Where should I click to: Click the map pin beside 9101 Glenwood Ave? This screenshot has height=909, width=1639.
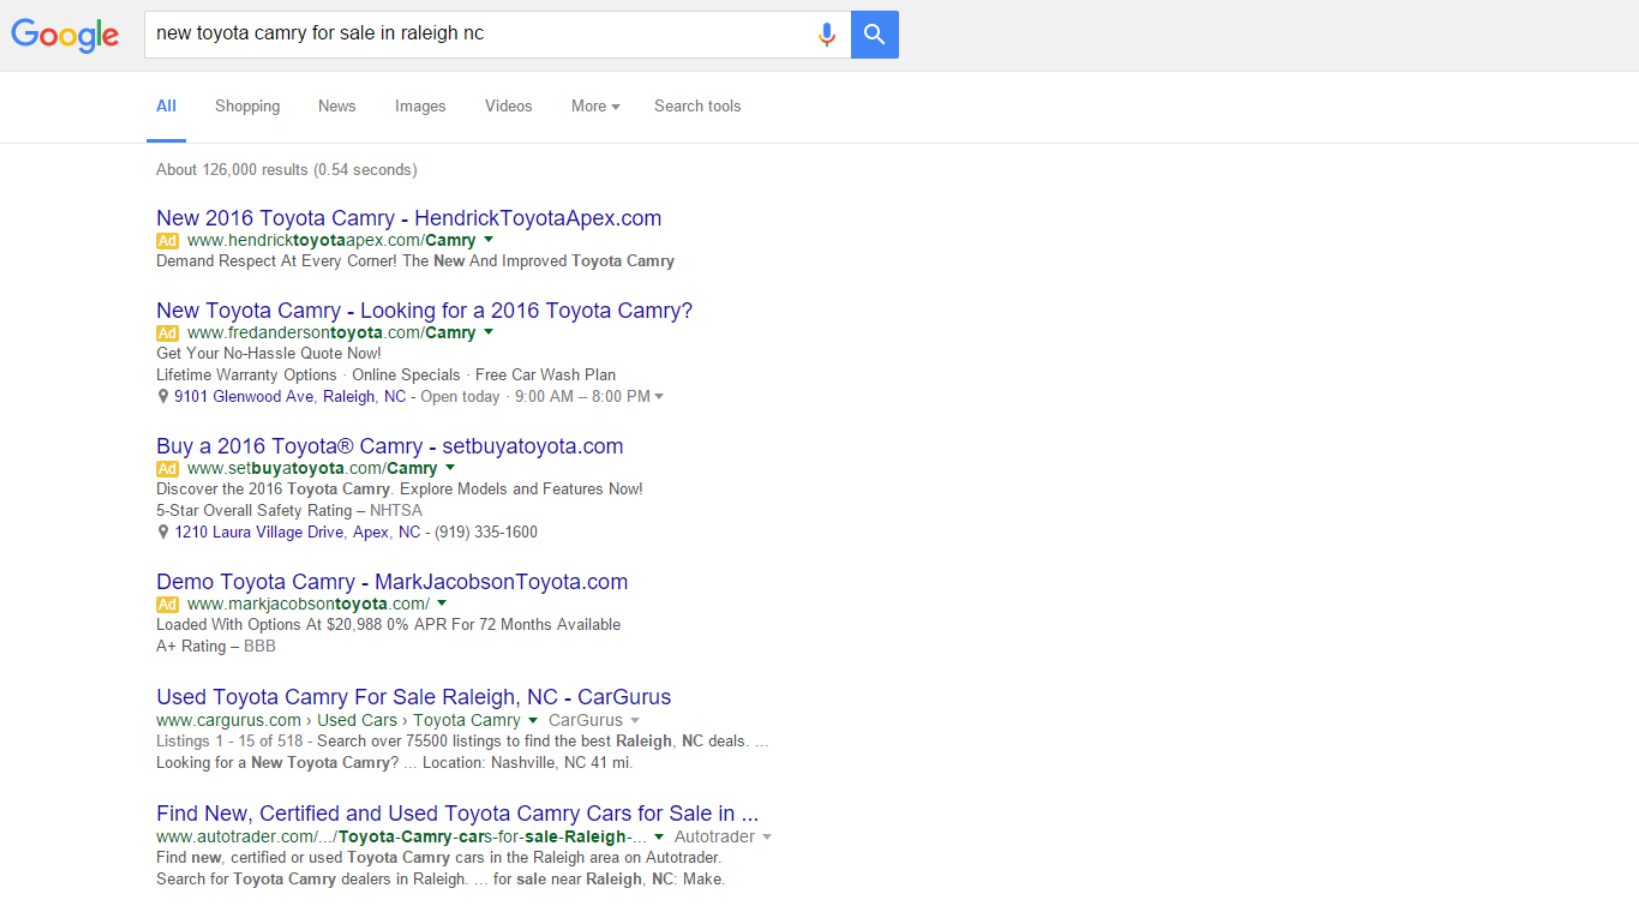pos(163,397)
